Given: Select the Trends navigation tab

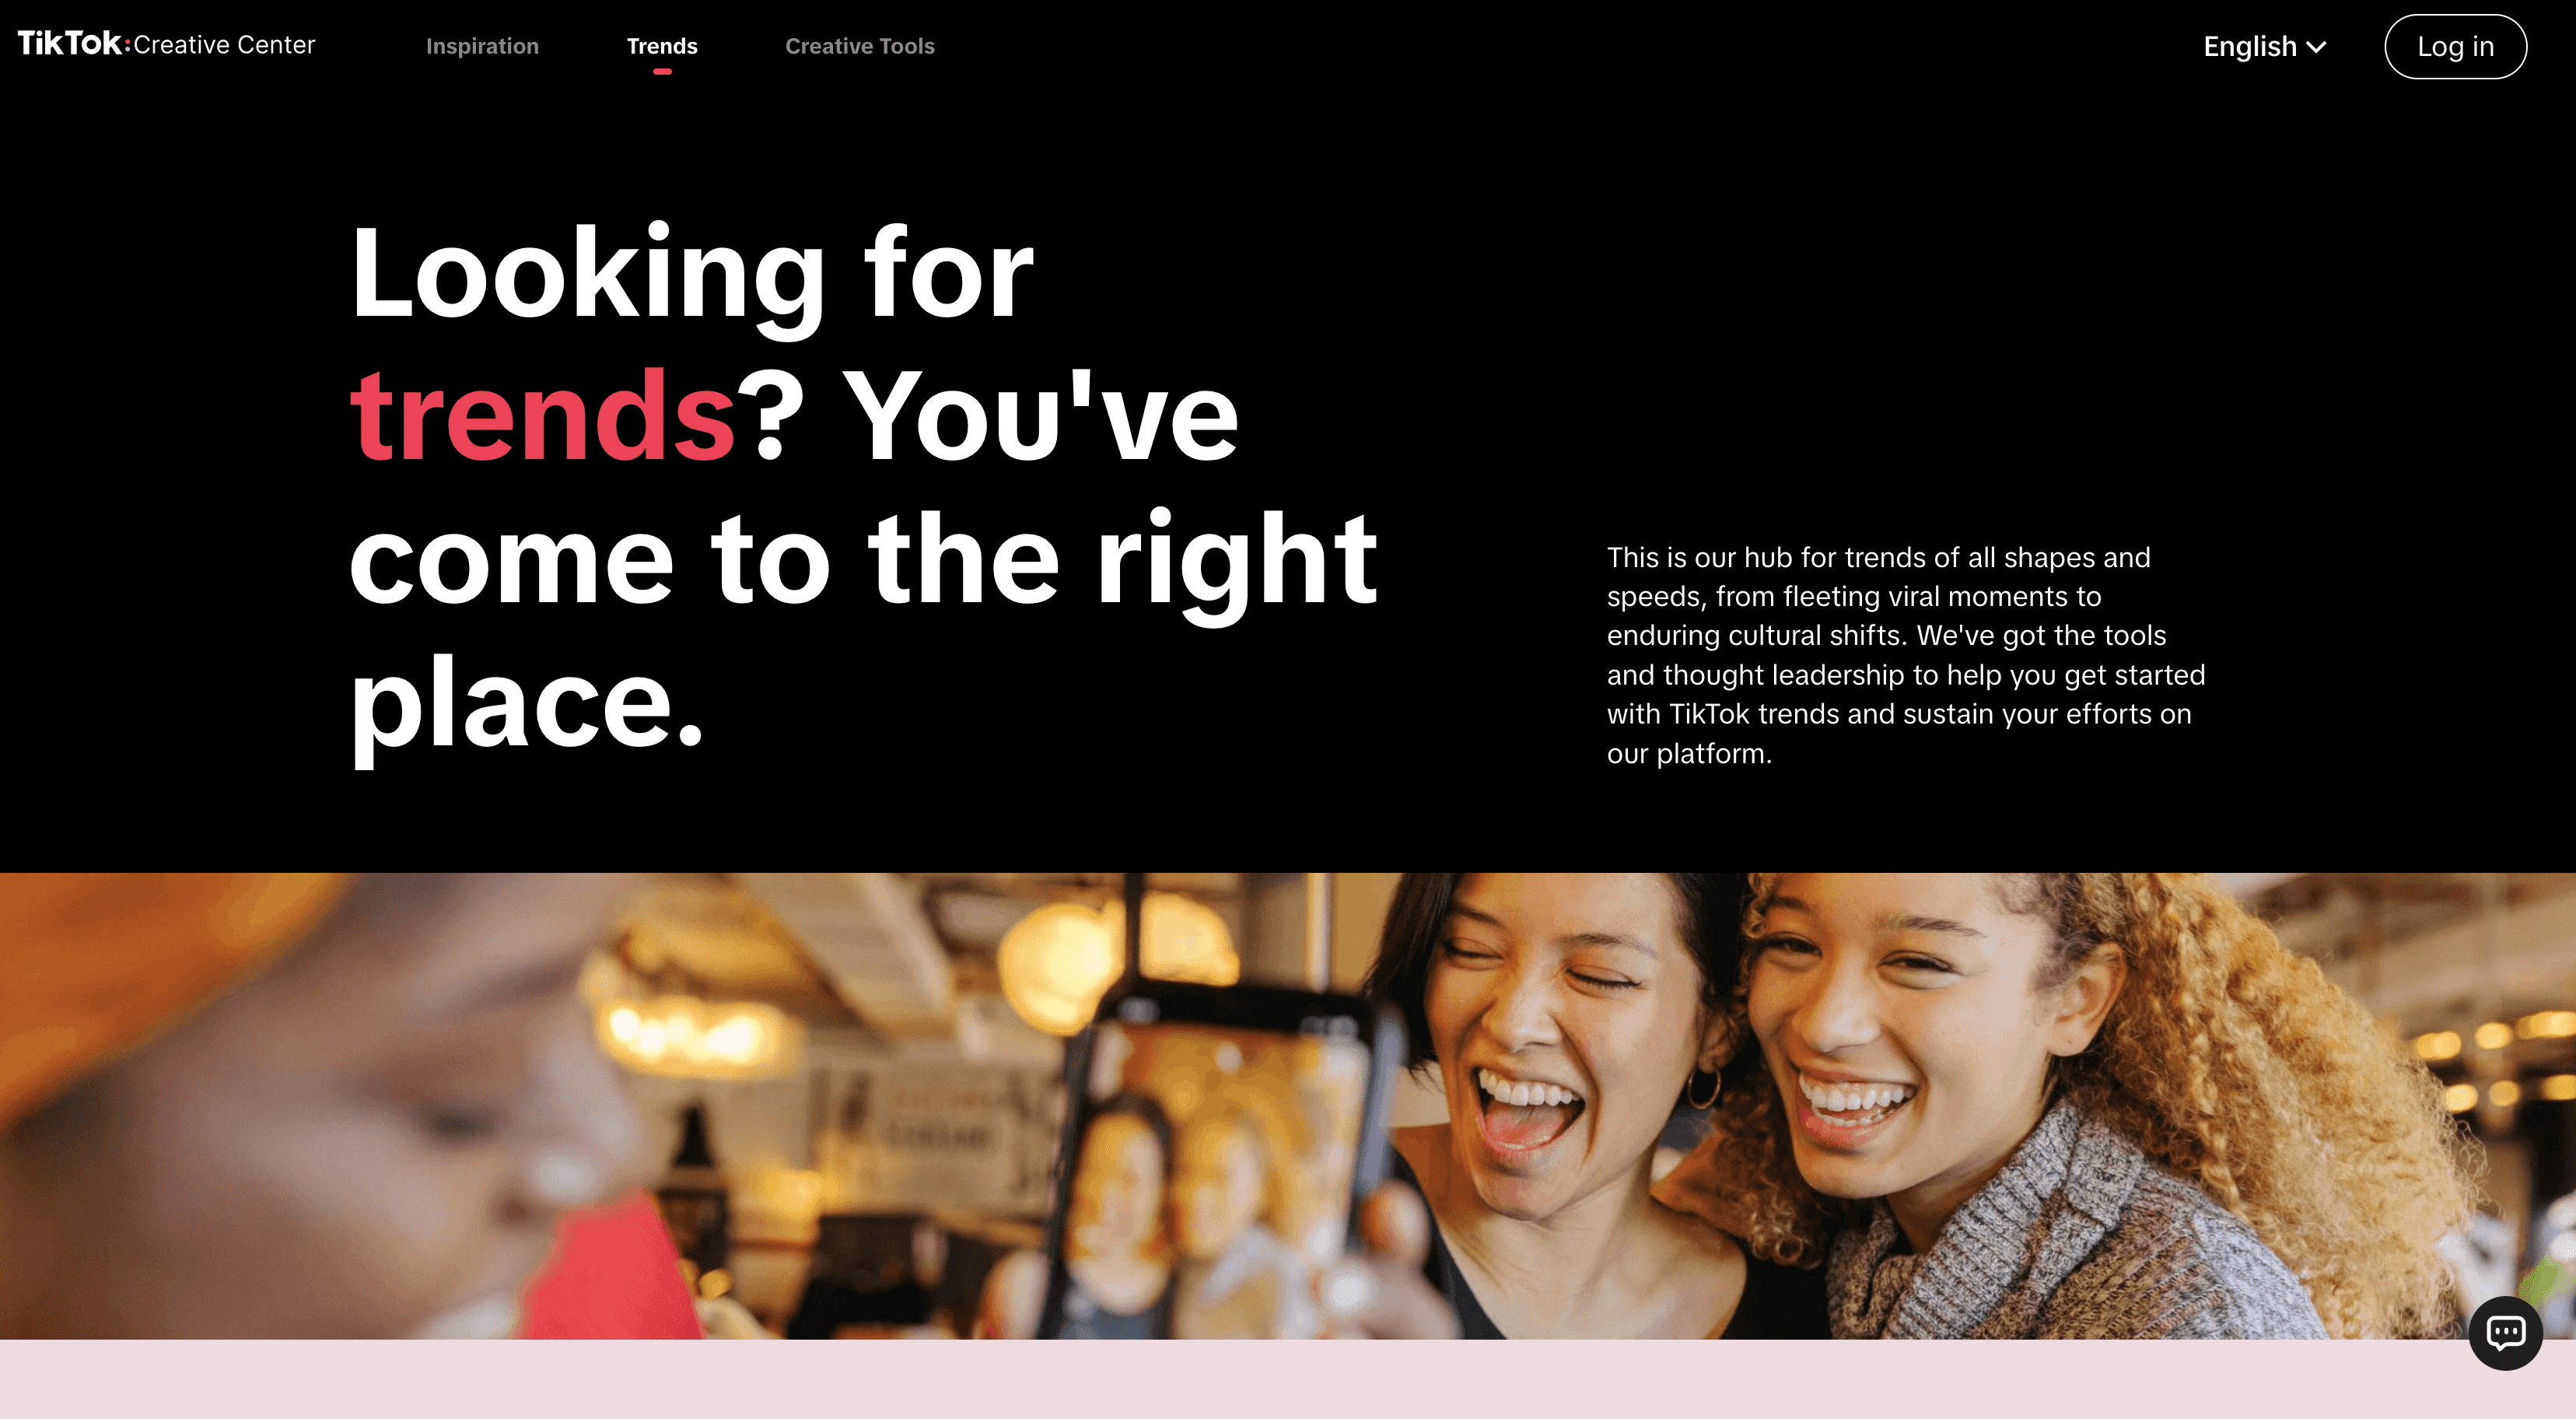Looking at the screenshot, I should tap(662, 46).
